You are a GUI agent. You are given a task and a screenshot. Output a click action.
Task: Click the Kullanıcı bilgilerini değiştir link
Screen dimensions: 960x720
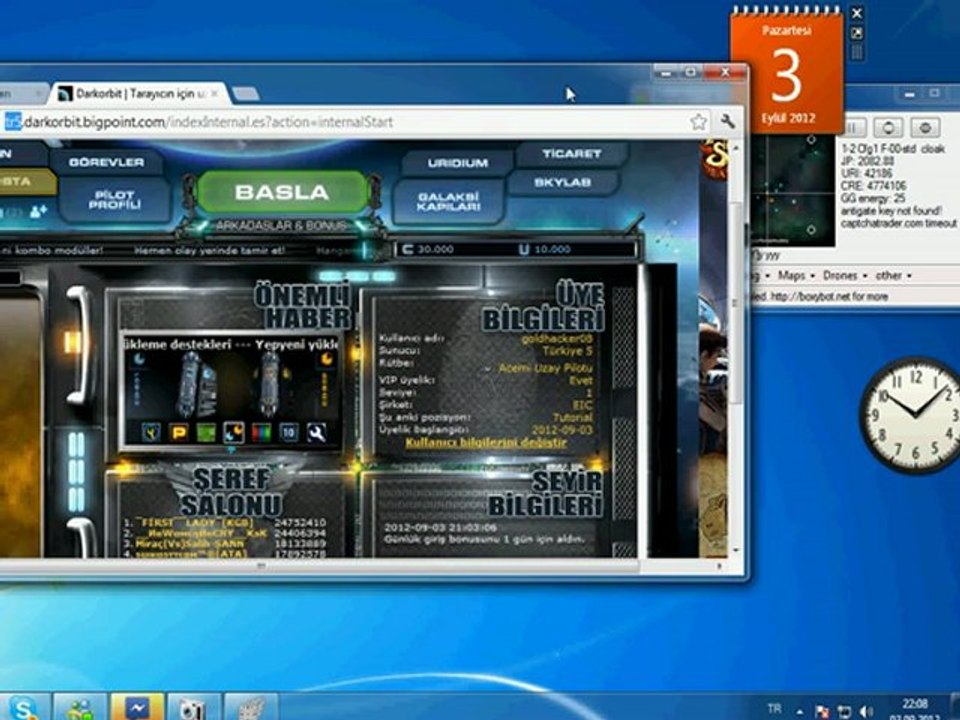coord(486,442)
